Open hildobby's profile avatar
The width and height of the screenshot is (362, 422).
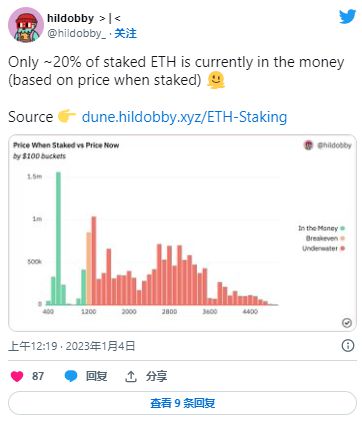point(26,25)
